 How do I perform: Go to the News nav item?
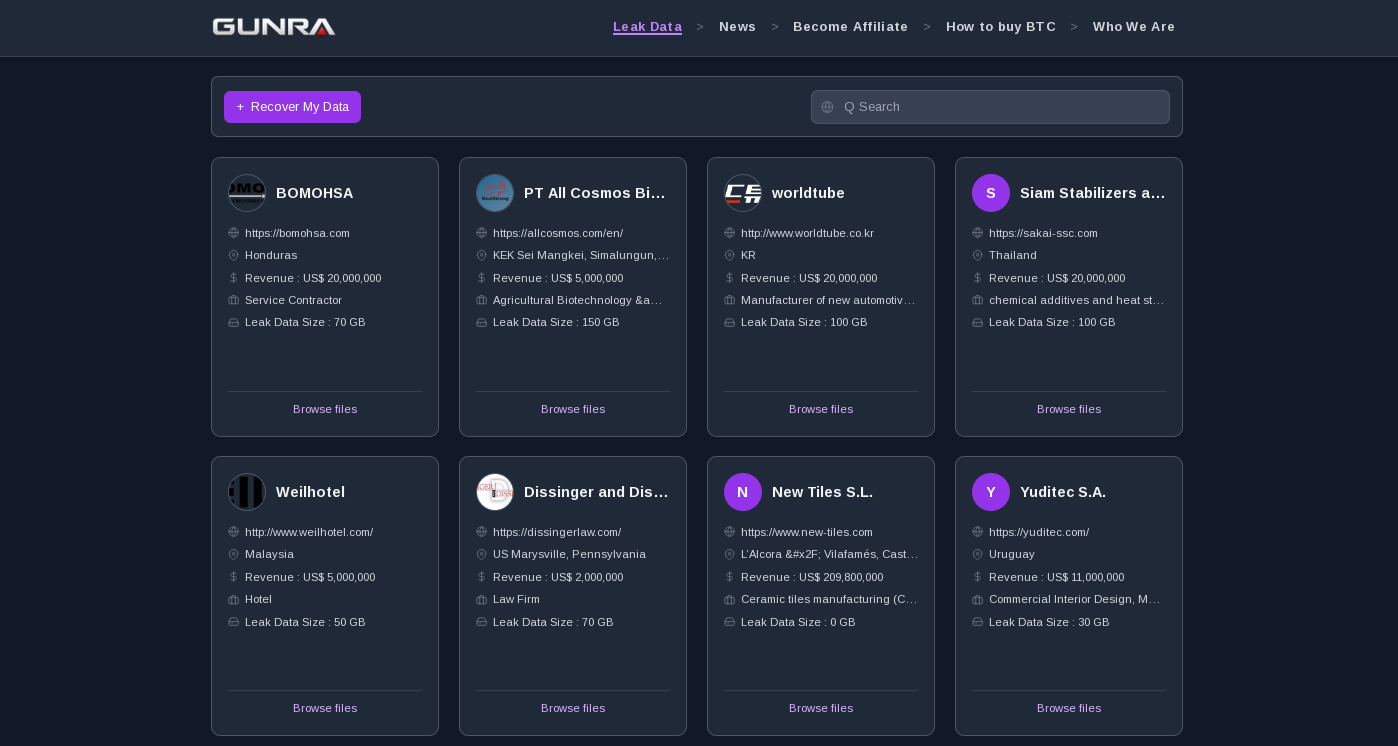738,27
